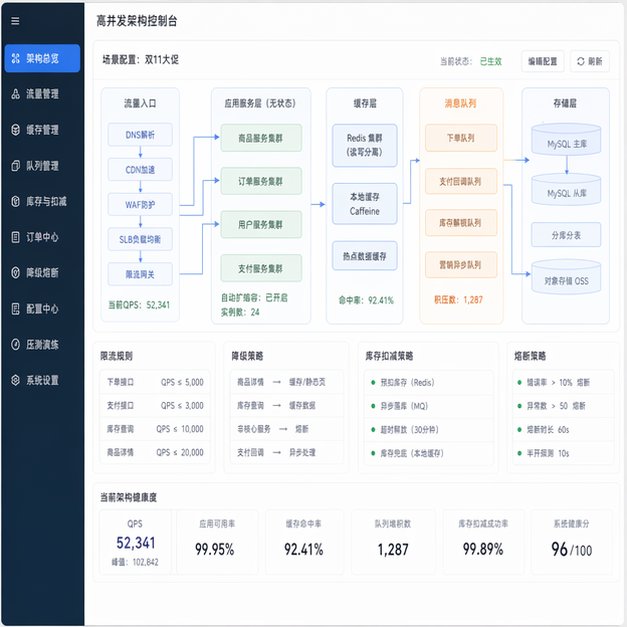Select the 分库分表 node
Image resolution: width=627 pixels, height=627 pixels.
pyautogui.click(x=566, y=235)
